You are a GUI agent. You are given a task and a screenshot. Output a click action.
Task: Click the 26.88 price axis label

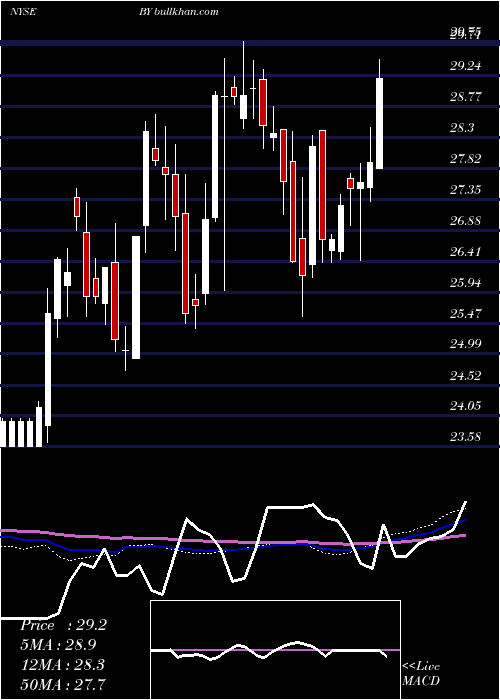click(x=466, y=221)
